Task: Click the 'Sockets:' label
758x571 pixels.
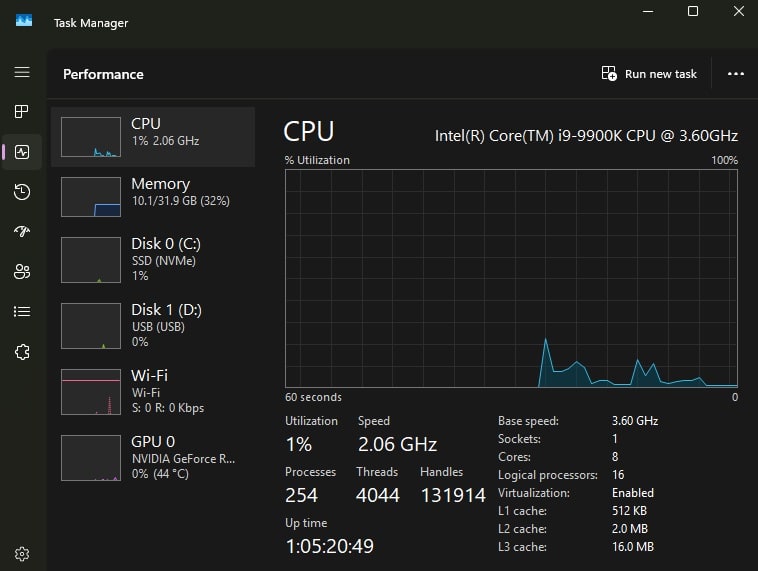Action: (519, 439)
